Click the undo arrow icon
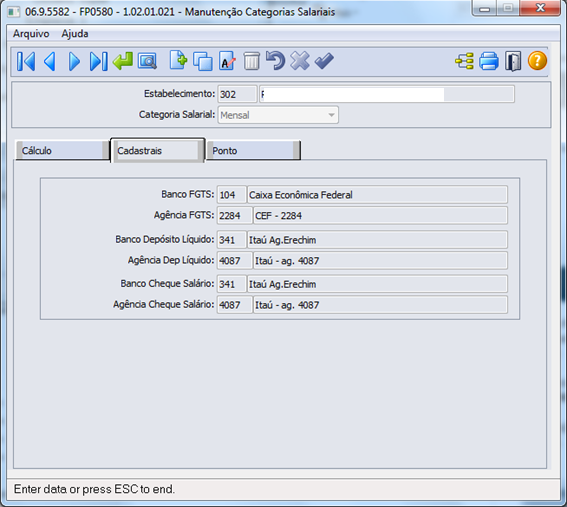This screenshot has width=567, height=507. [276, 60]
